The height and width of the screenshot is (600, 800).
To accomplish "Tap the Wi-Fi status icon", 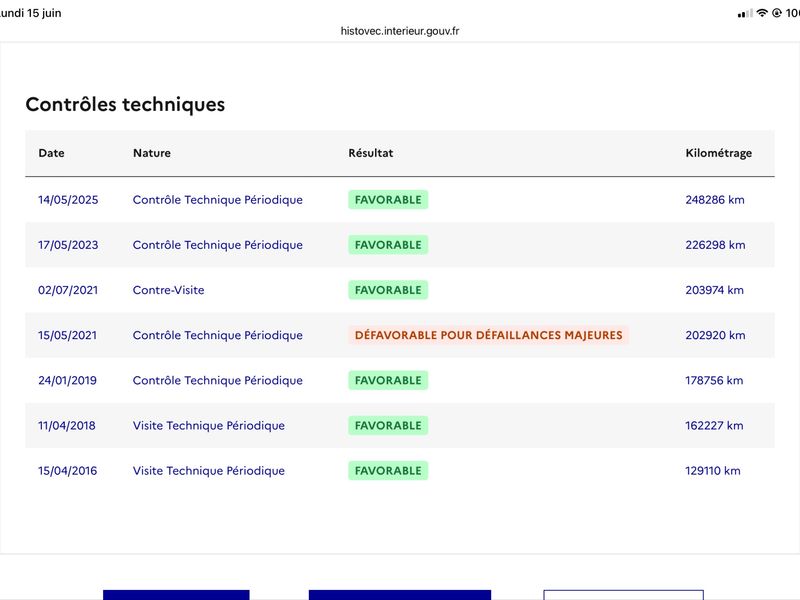I will 762,13.
